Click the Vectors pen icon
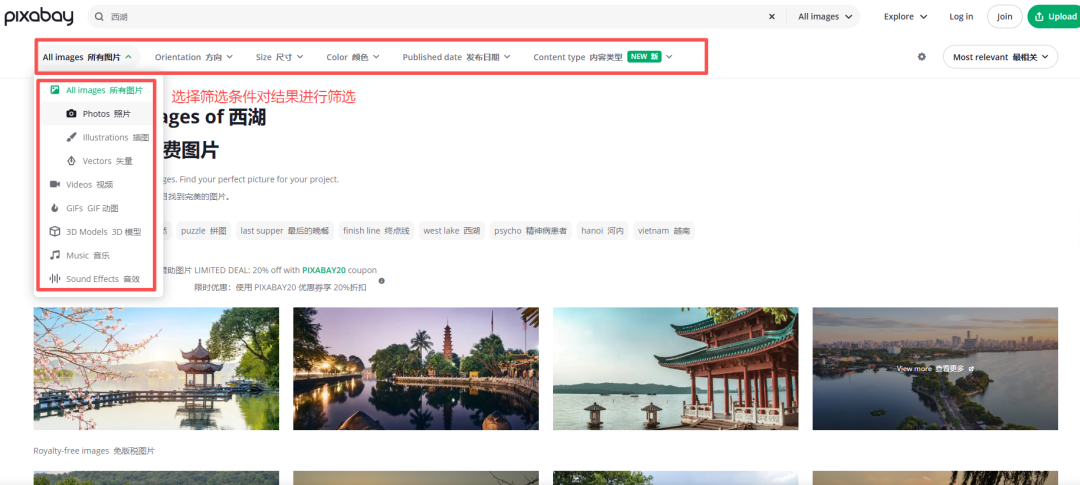Screen dimensions: 1080x485 (71, 161)
